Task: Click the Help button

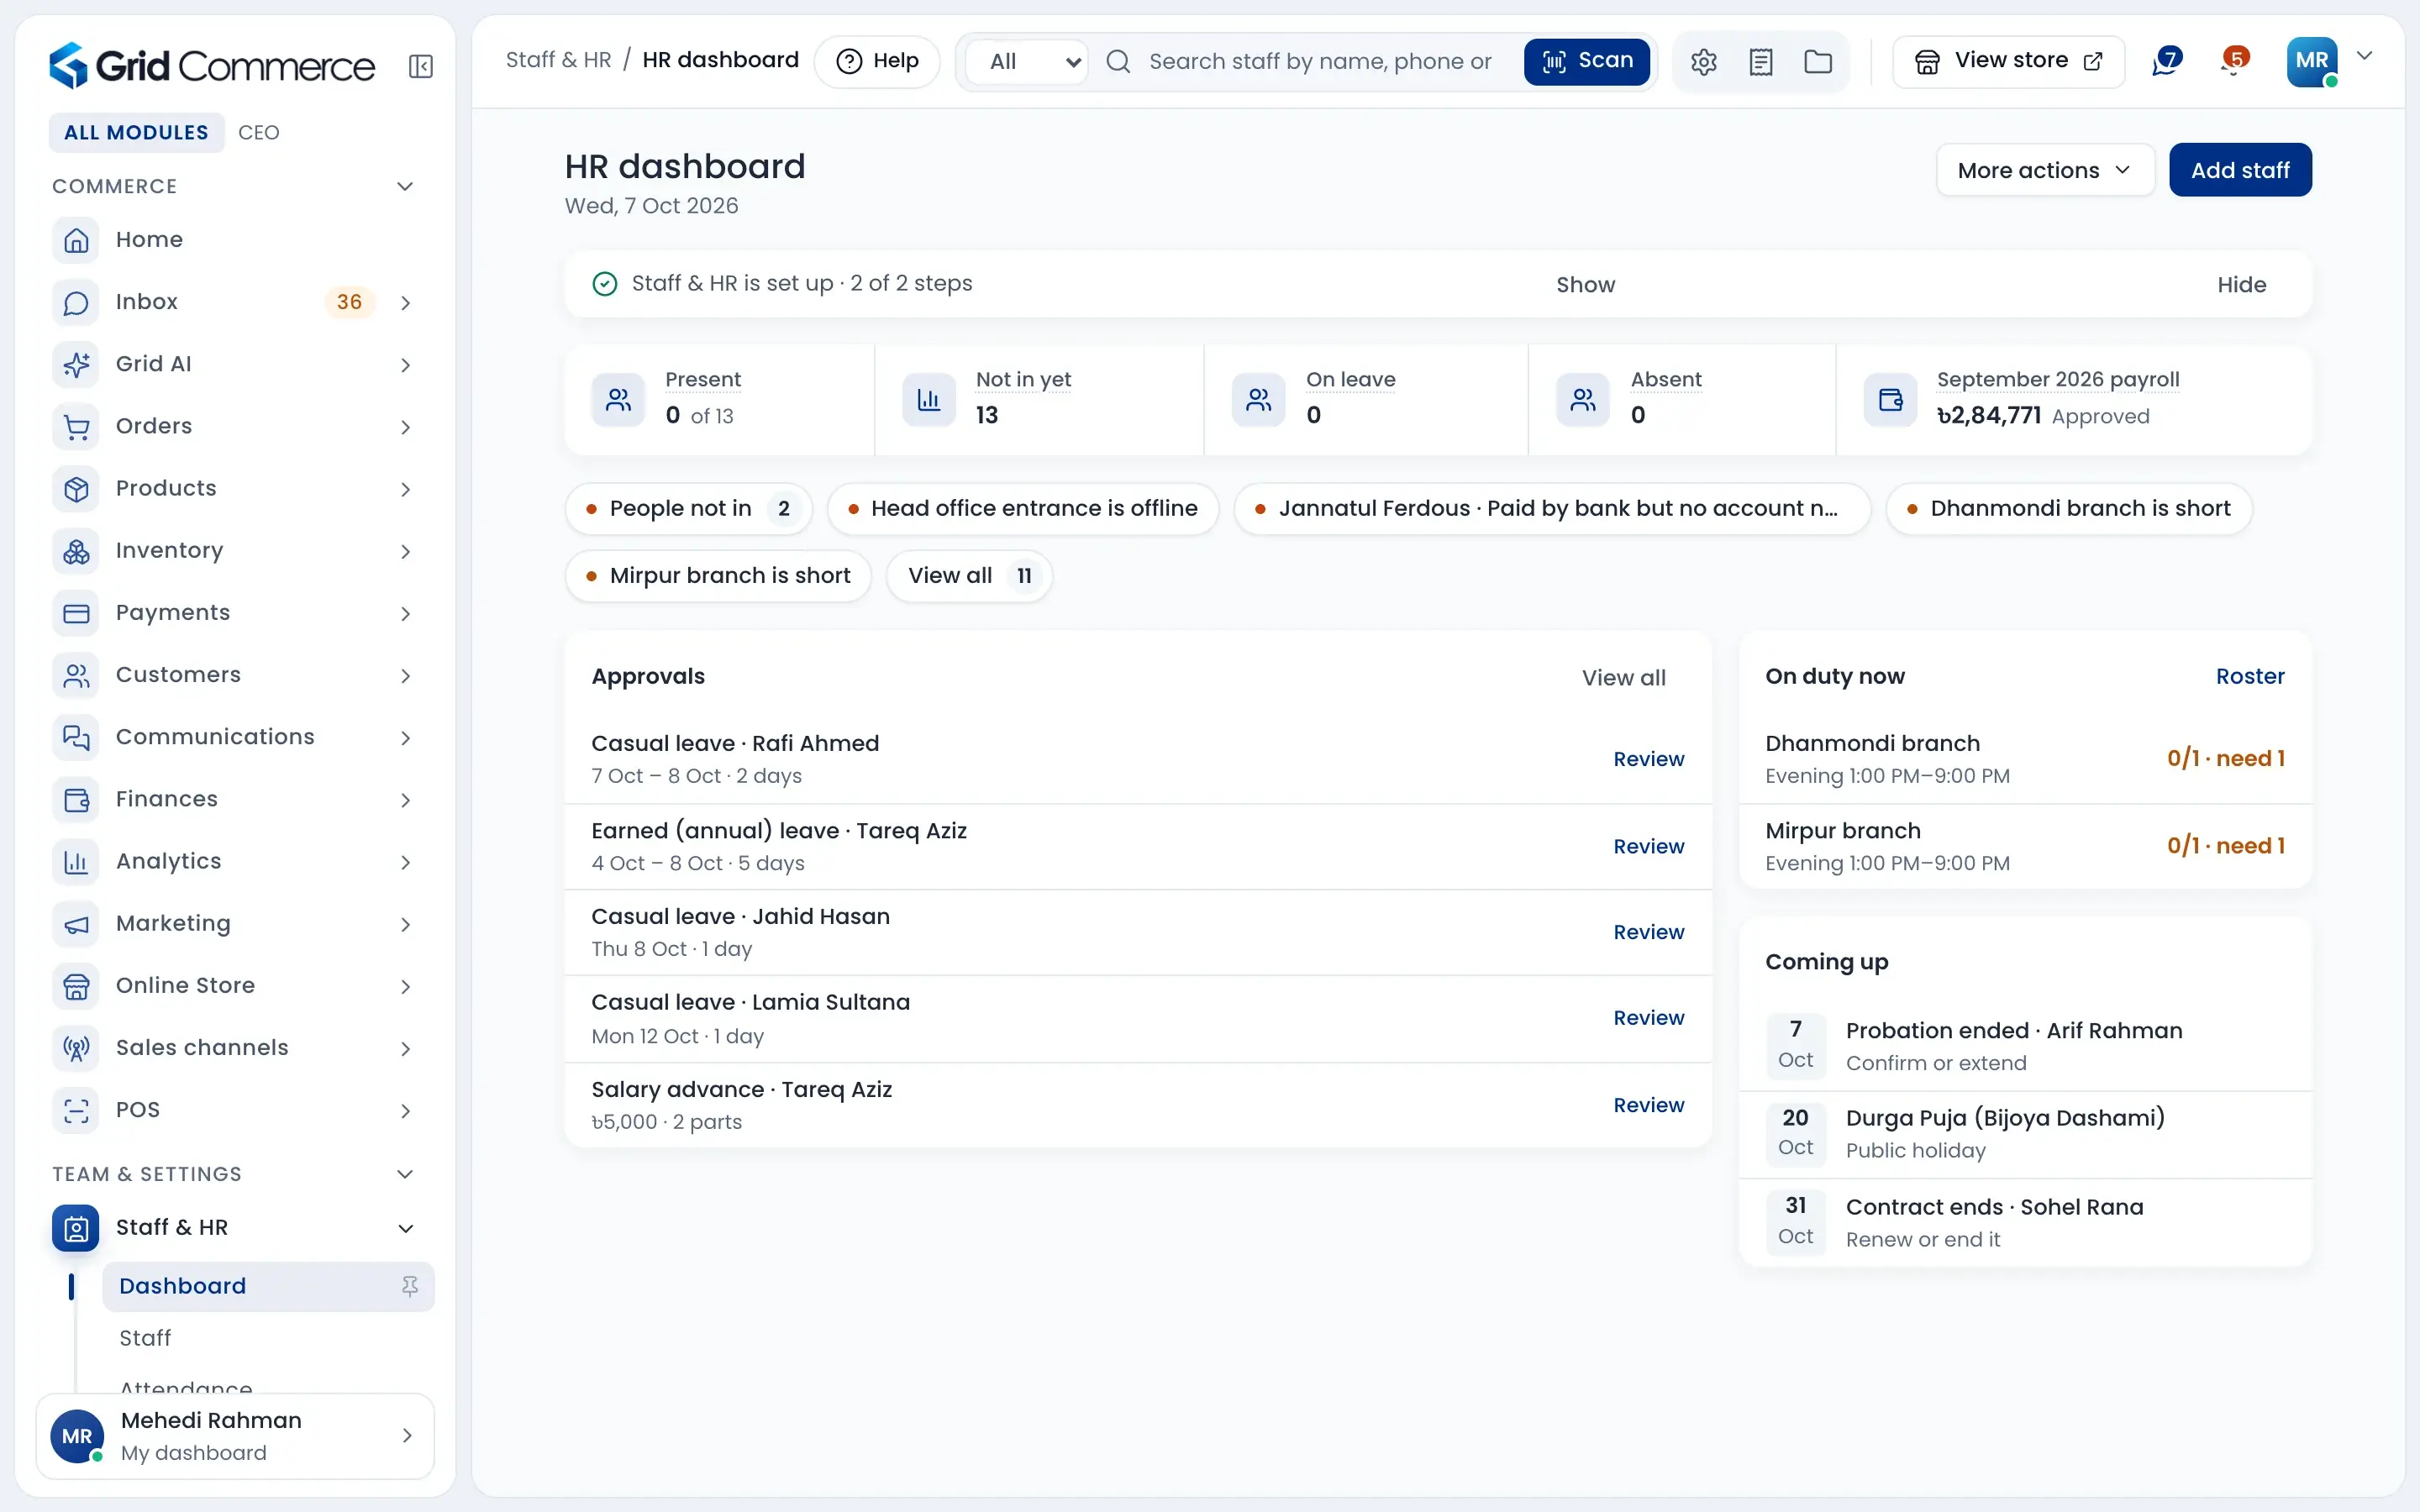Action: tap(877, 61)
